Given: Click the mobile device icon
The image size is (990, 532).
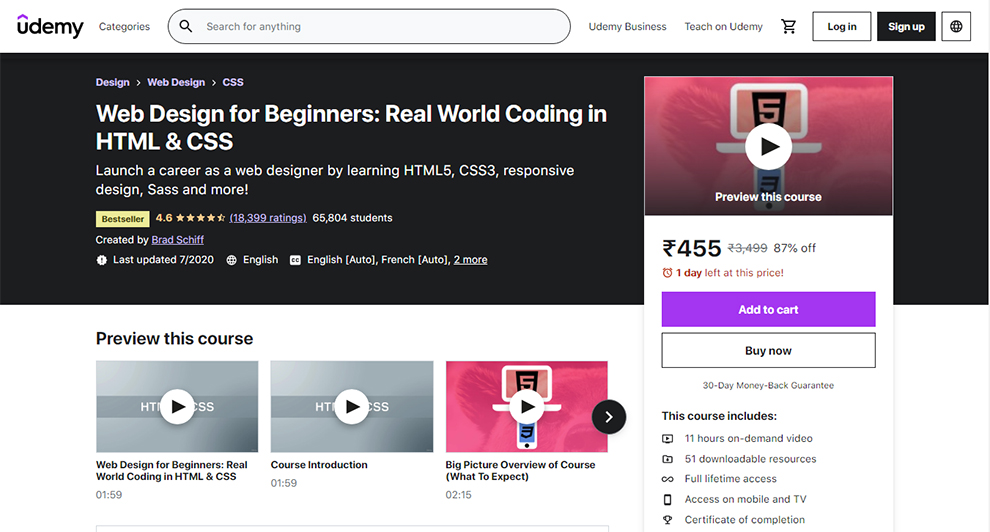Looking at the screenshot, I should (x=667, y=499).
